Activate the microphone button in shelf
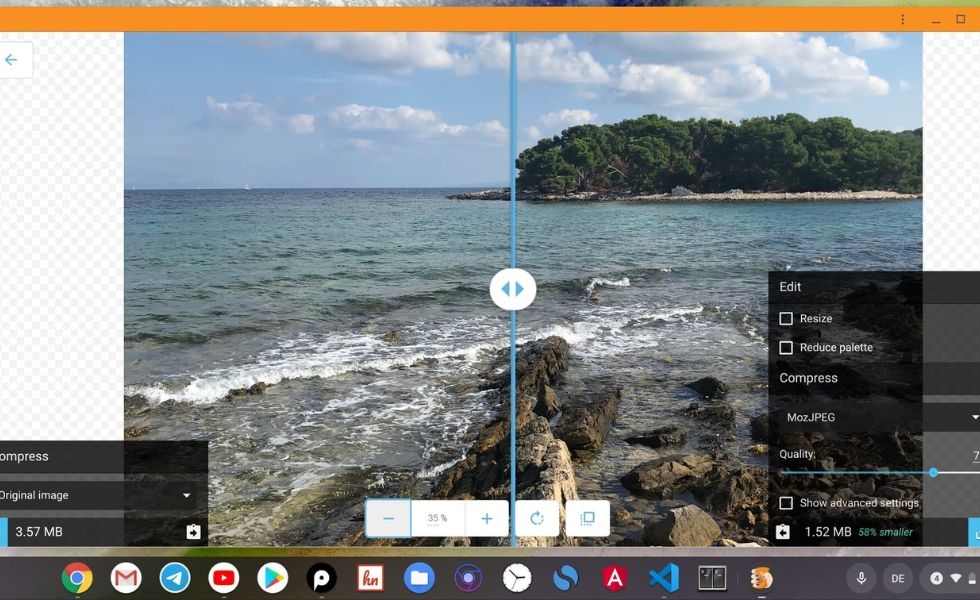This screenshot has width=980, height=600. click(x=861, y=579)
